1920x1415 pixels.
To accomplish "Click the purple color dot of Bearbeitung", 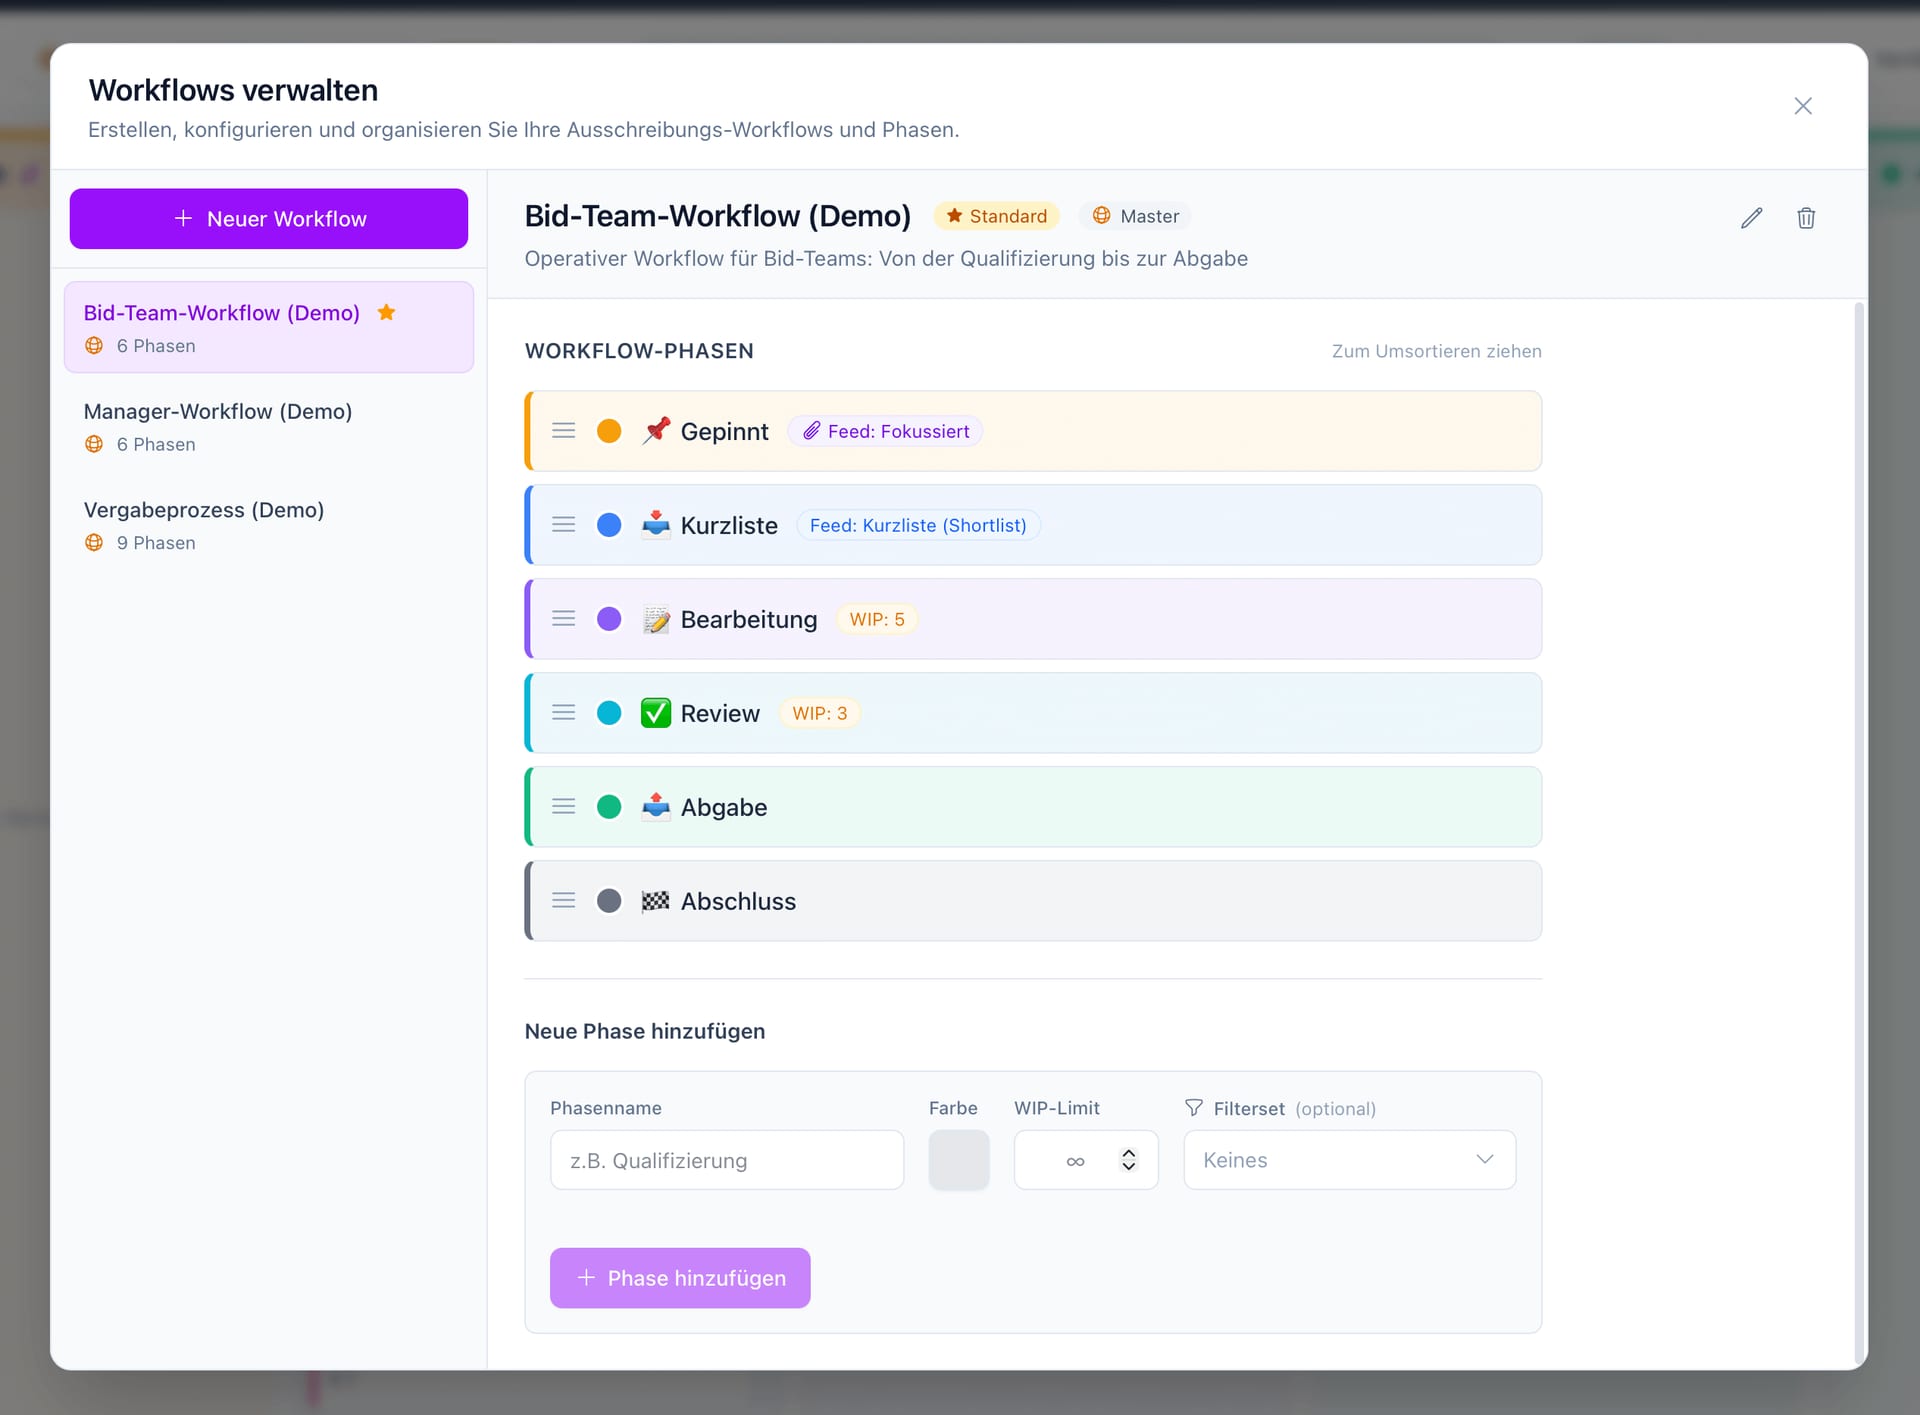I will 609,619.
